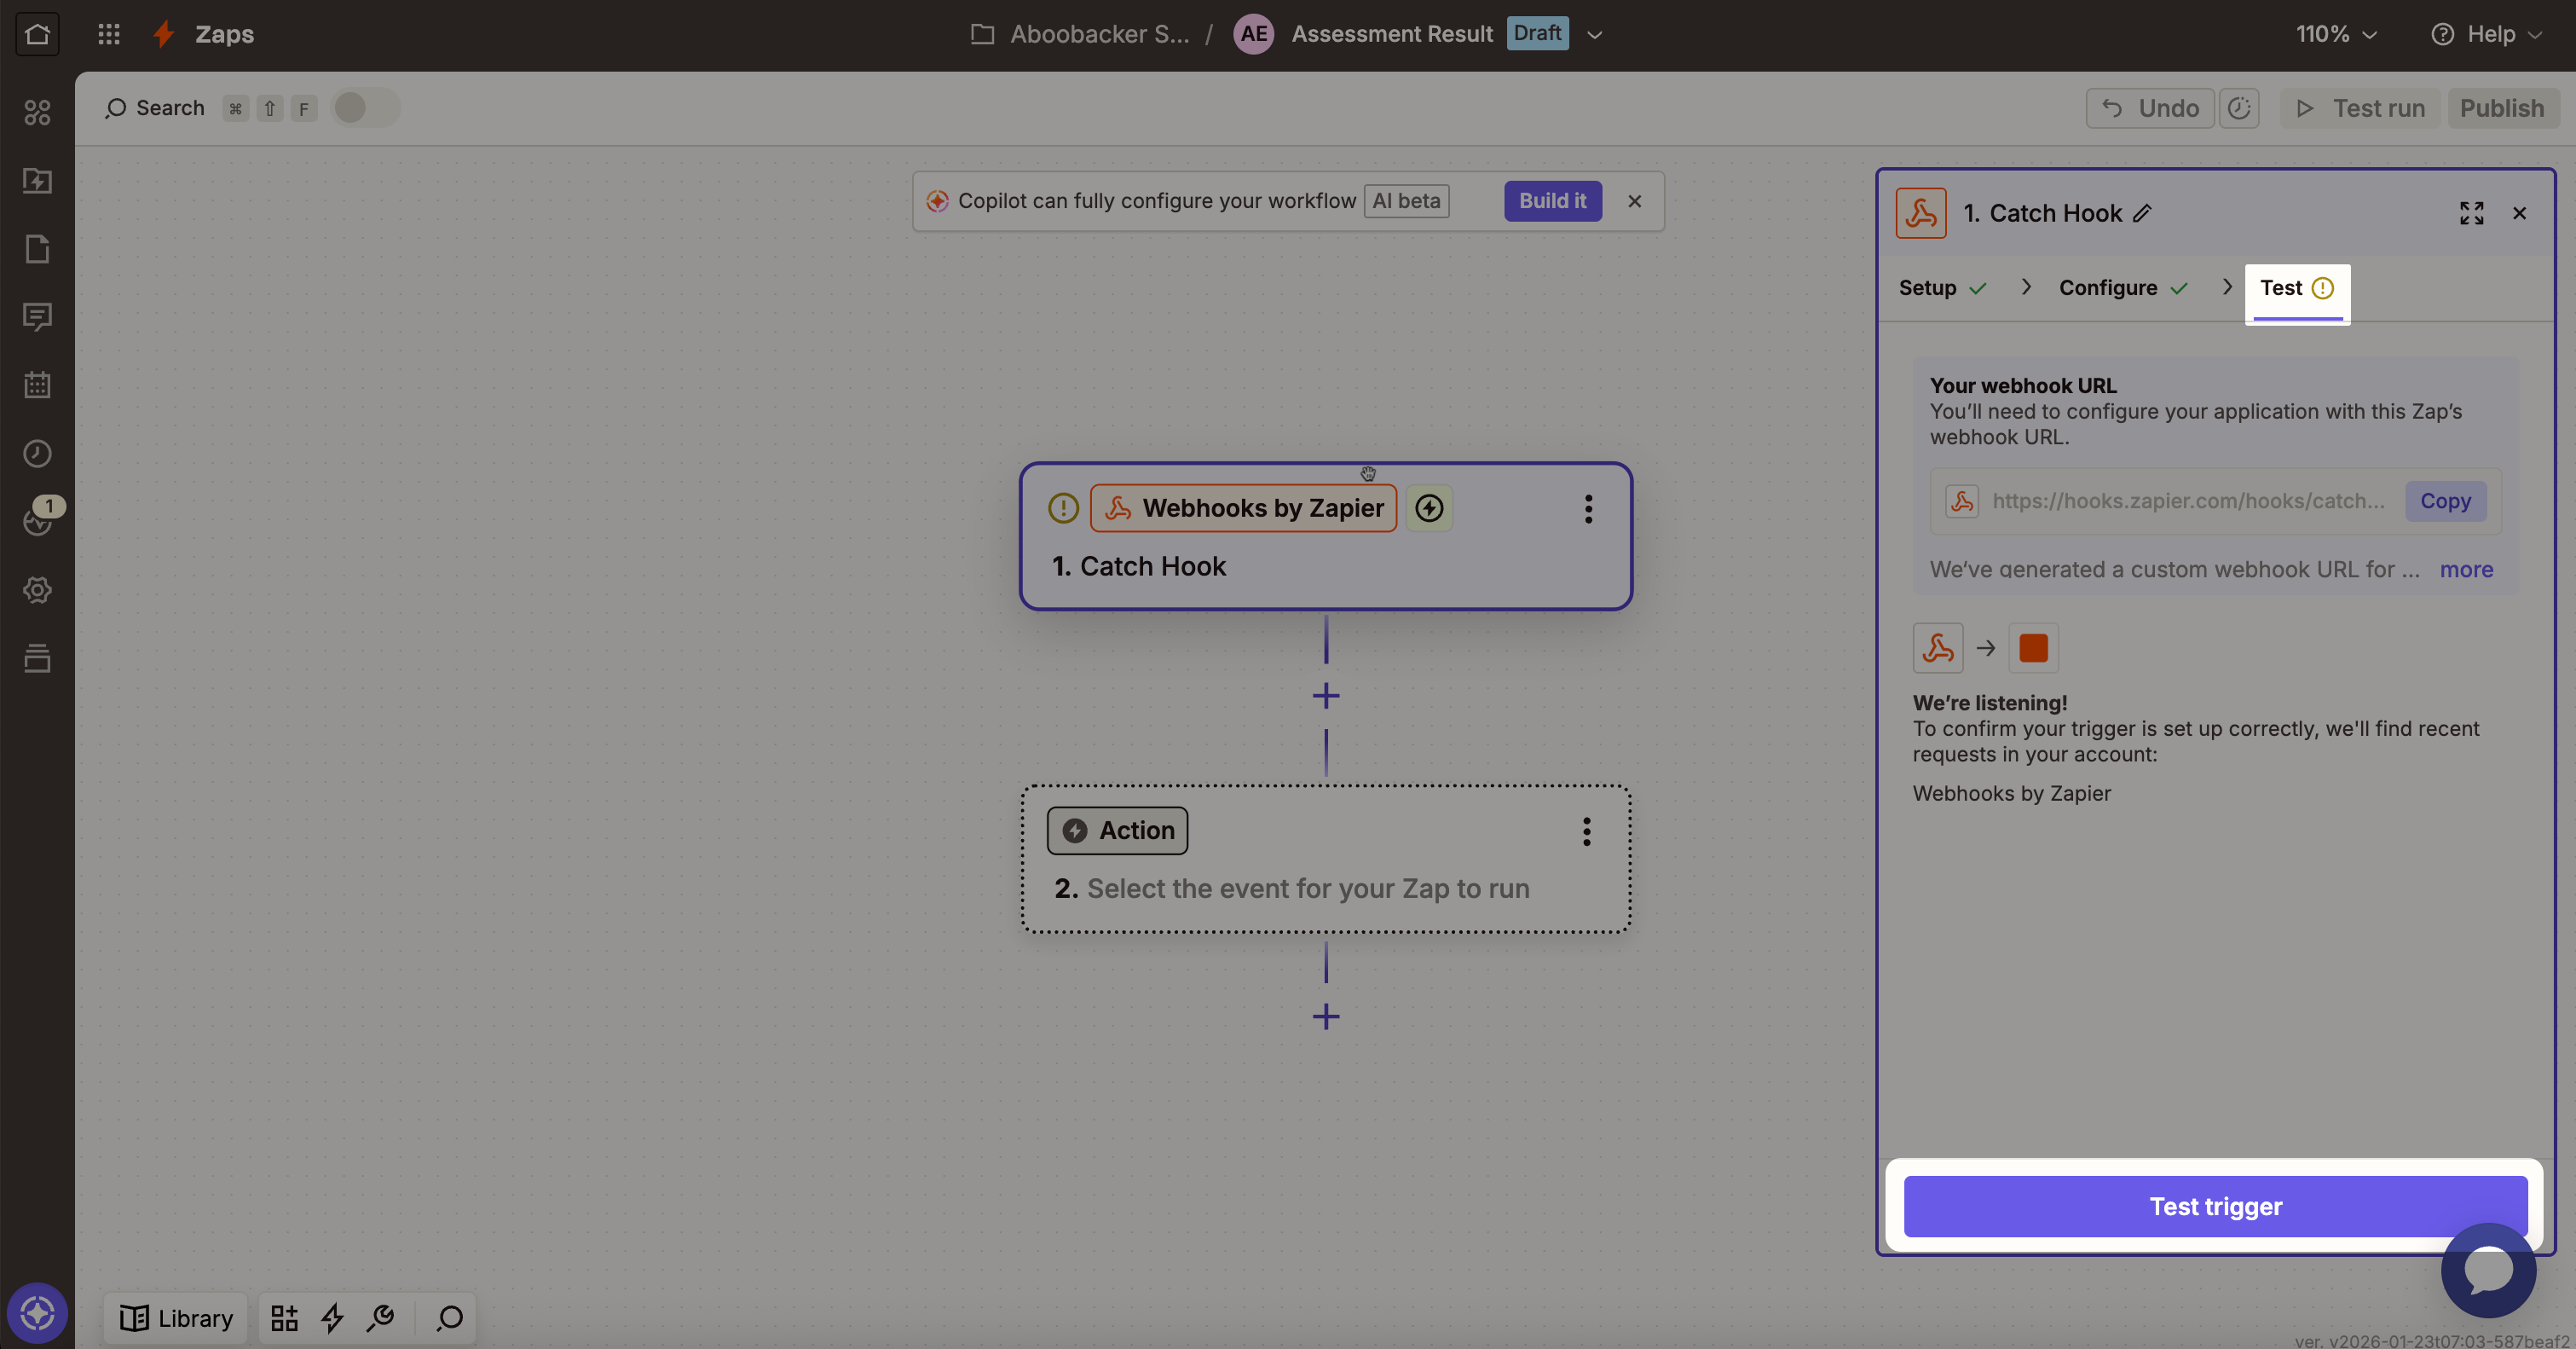2576x1349 pixels.
Task: Expand Catch Hook panel to fullscreen
Action: point(2471,213)
